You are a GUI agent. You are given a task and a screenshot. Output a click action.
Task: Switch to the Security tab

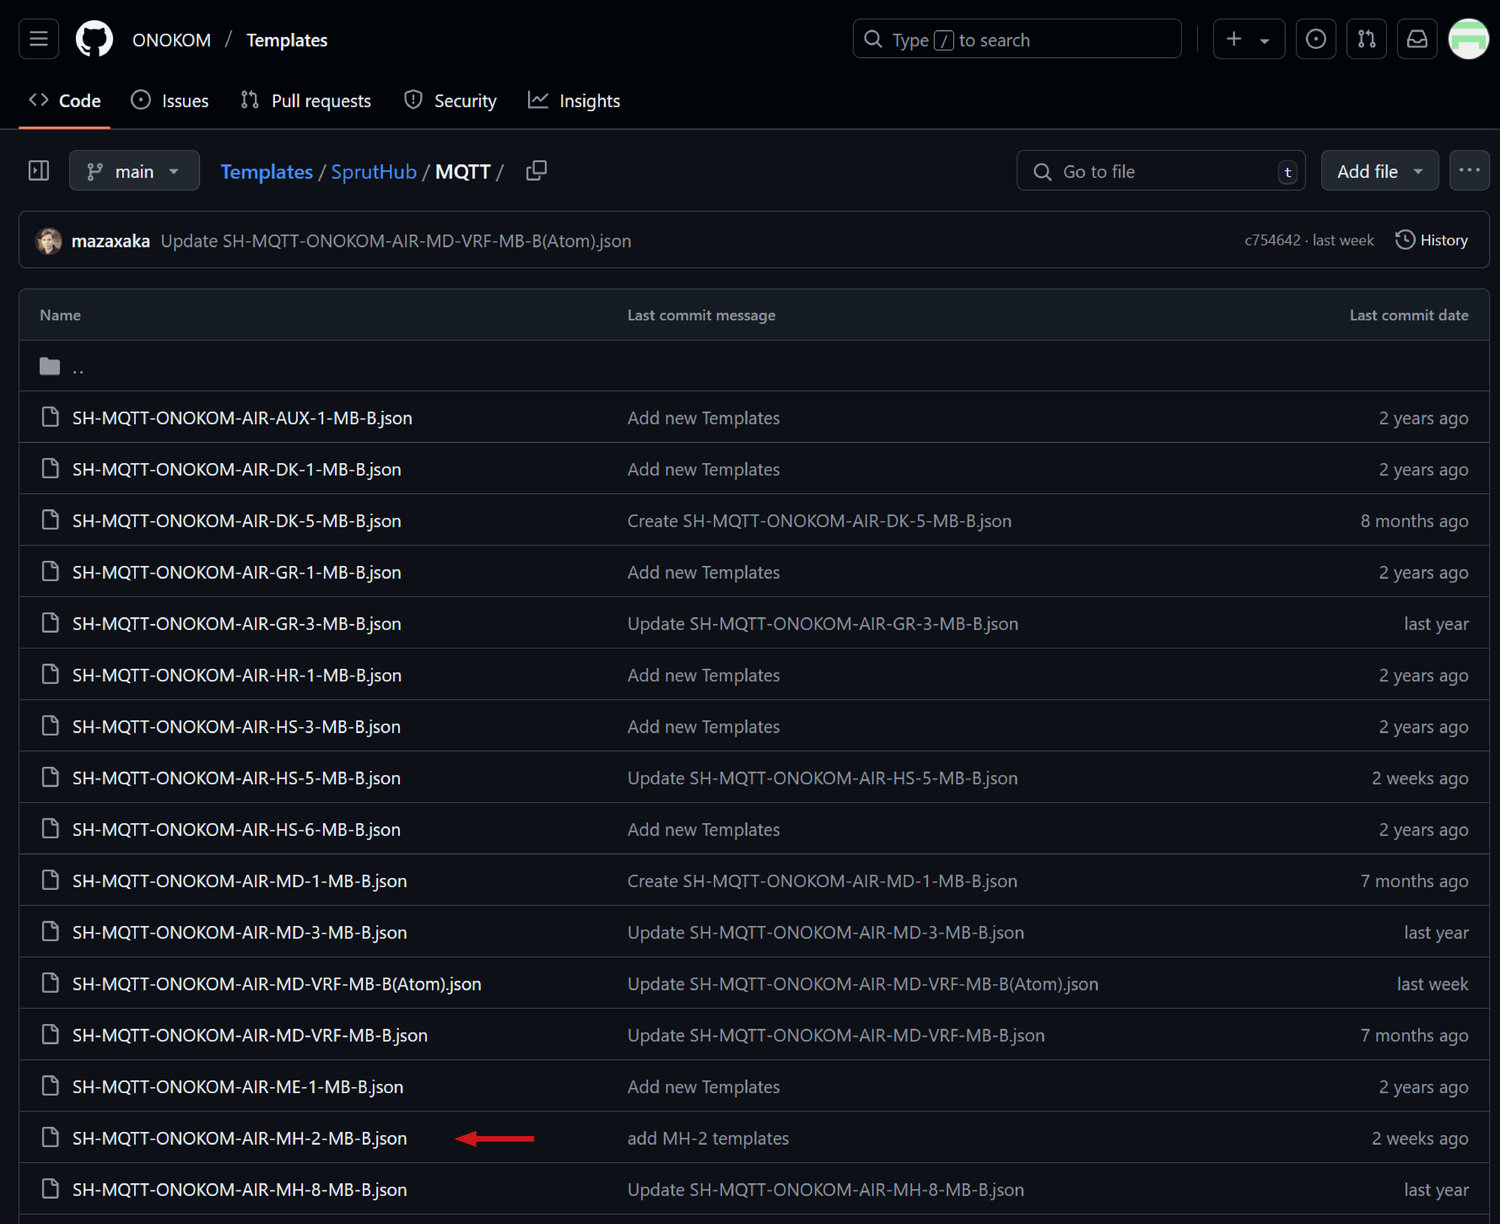[450, 101]
